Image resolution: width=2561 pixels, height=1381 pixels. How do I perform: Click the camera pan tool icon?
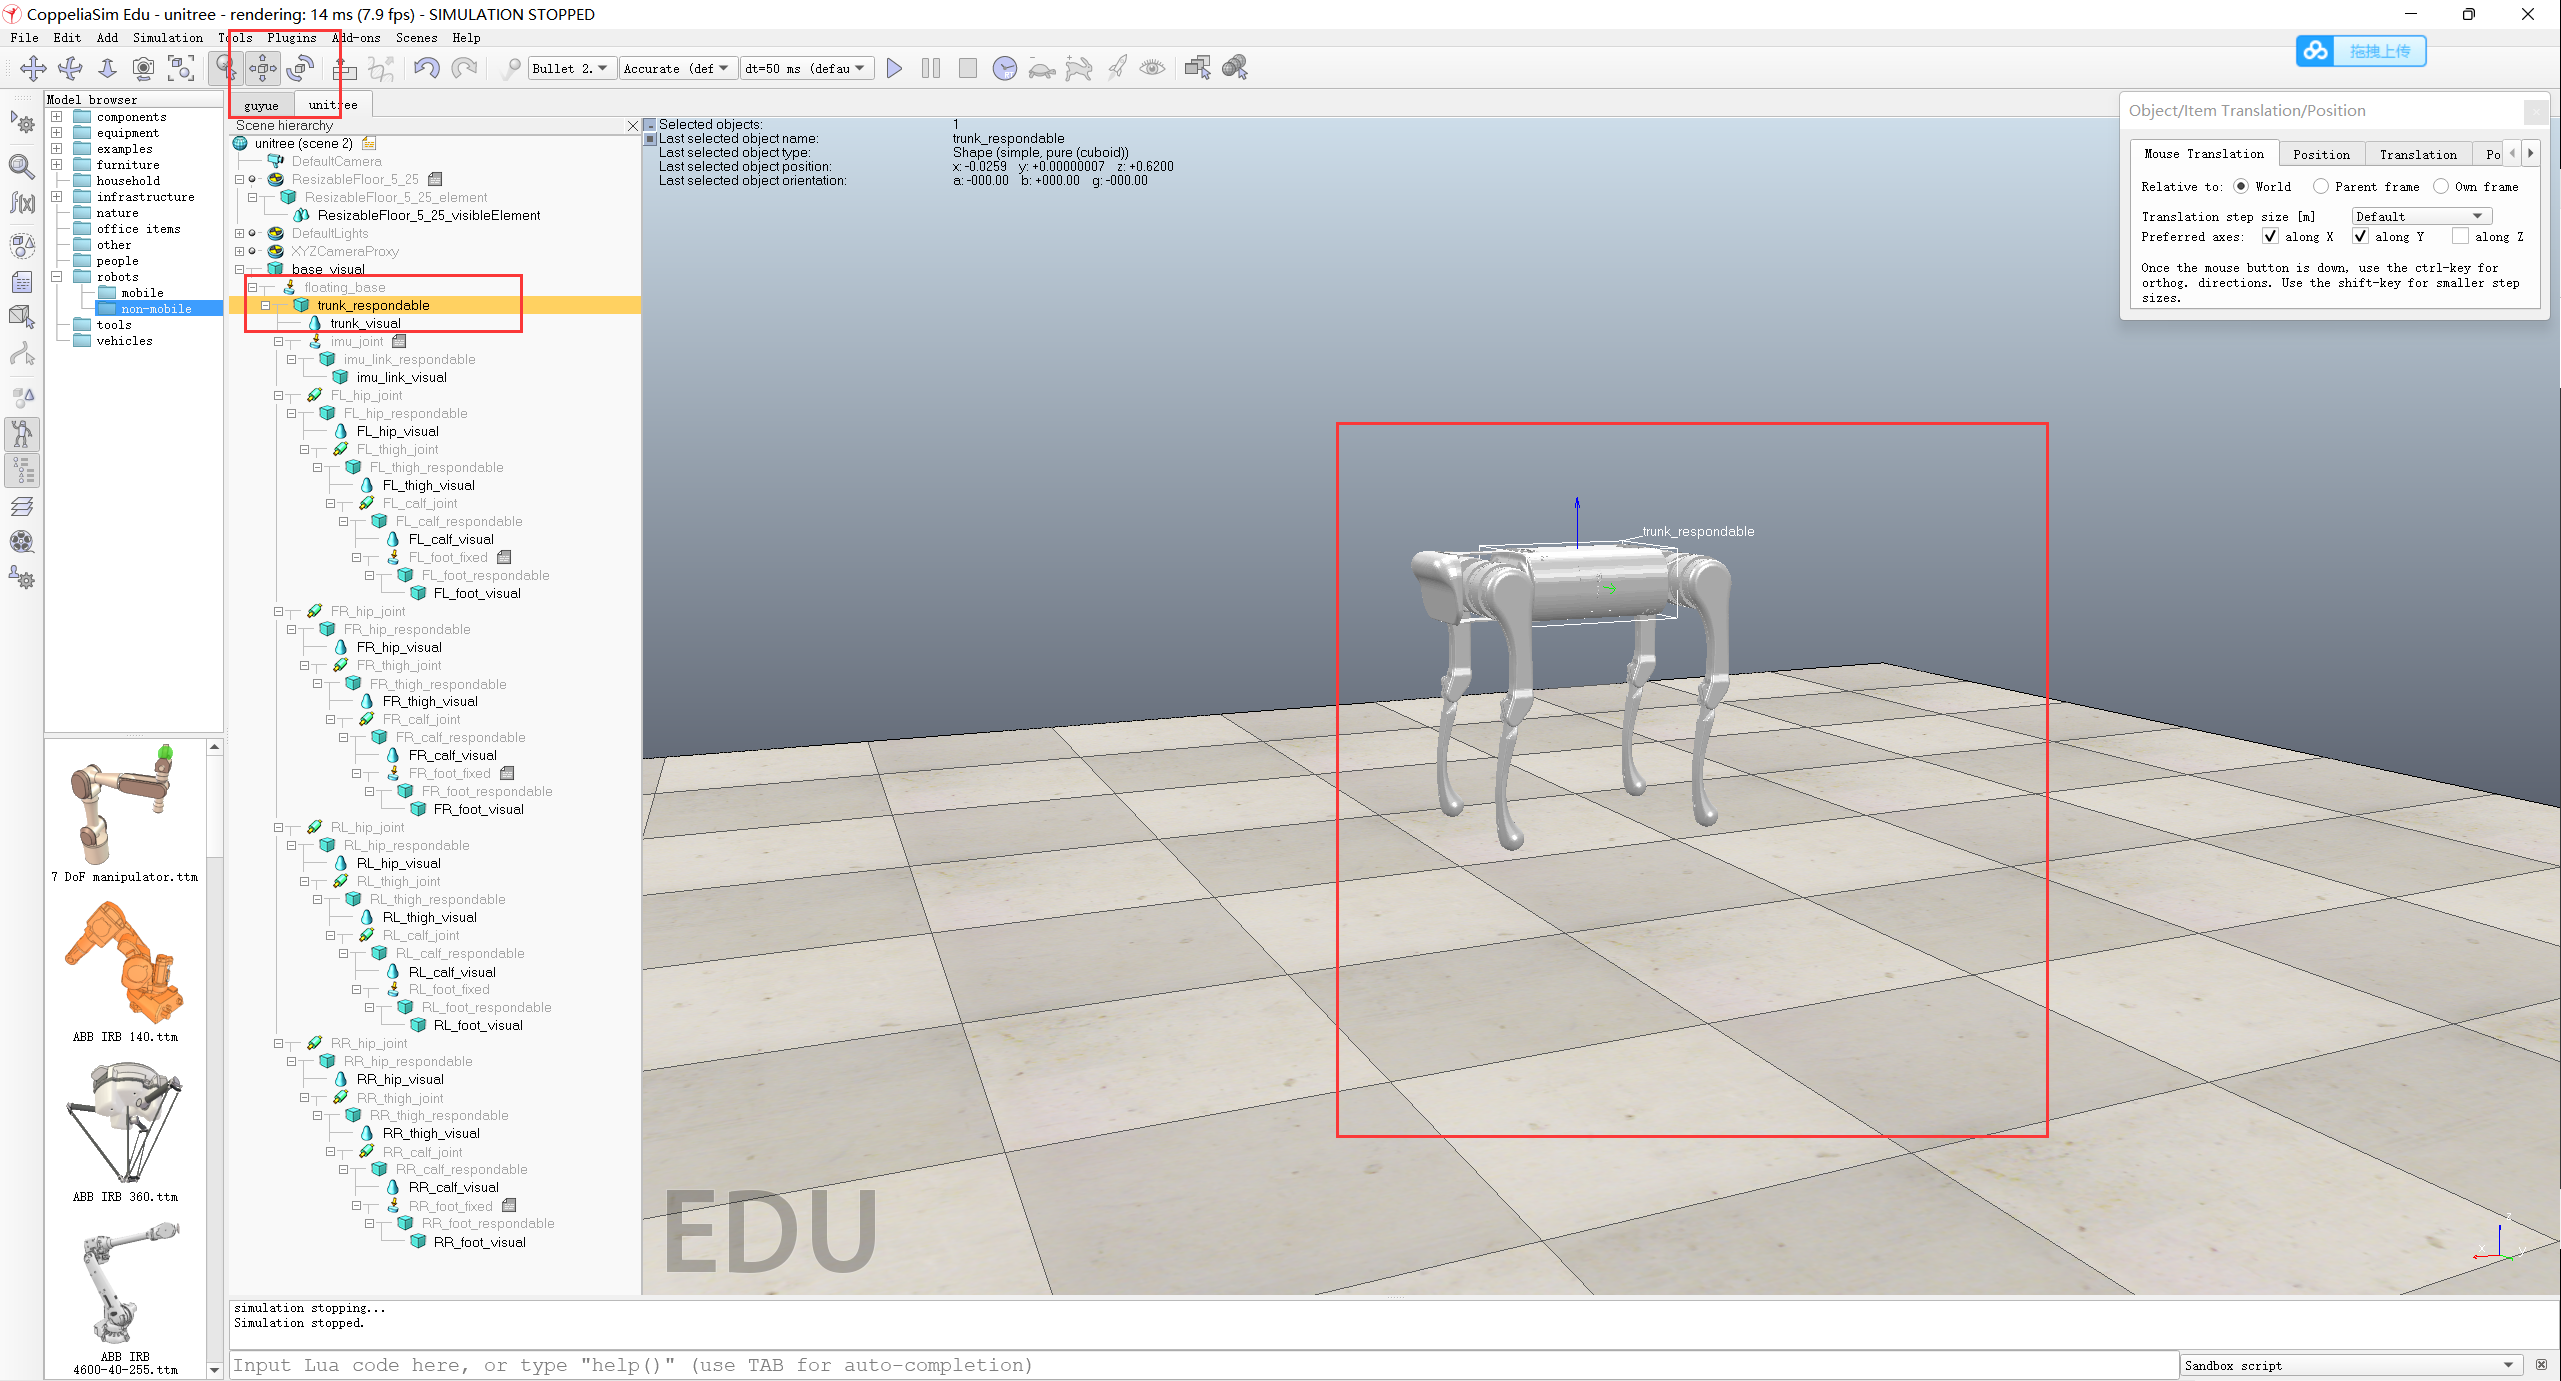(33, 68)
